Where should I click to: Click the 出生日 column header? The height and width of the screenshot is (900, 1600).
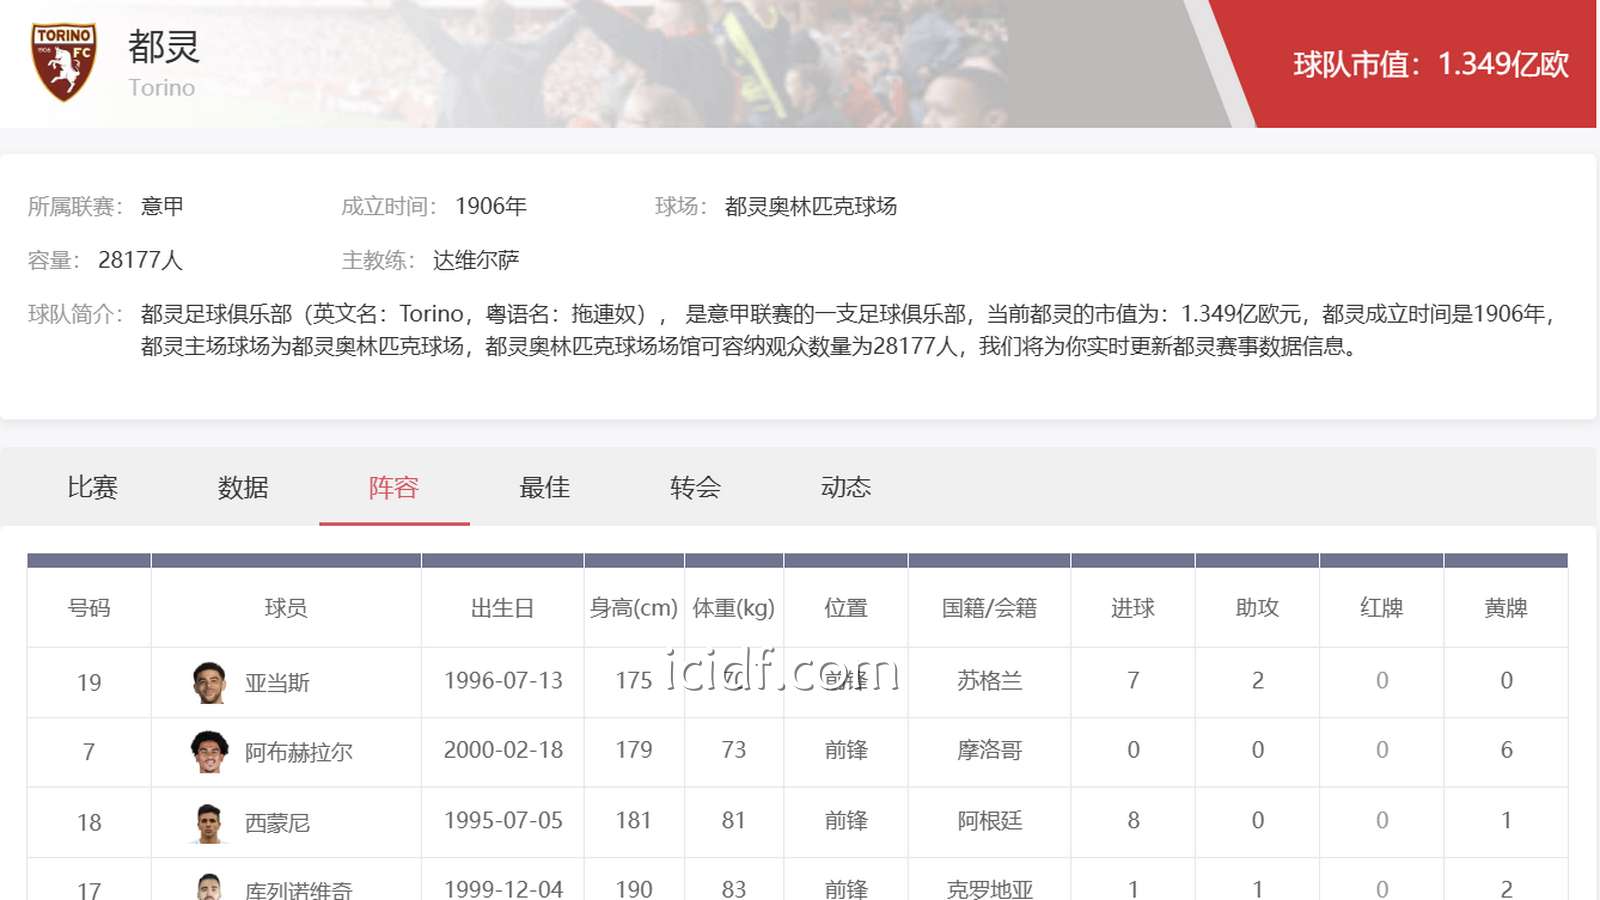point(503,608)
